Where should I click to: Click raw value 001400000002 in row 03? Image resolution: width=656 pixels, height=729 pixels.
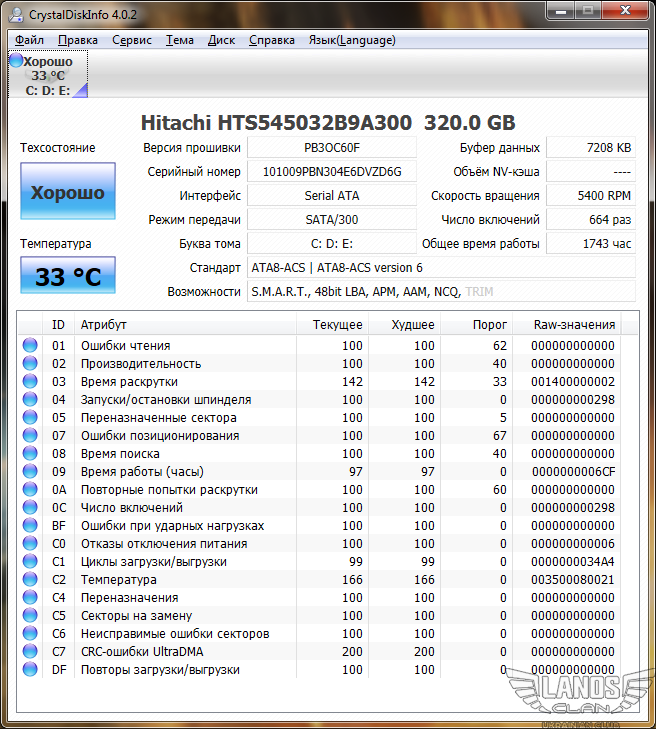point(573,382)
